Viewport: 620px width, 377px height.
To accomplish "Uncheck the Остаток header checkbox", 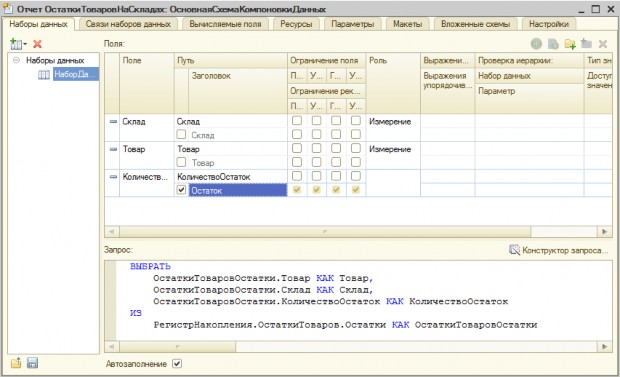I will click(x=181, y=190).
